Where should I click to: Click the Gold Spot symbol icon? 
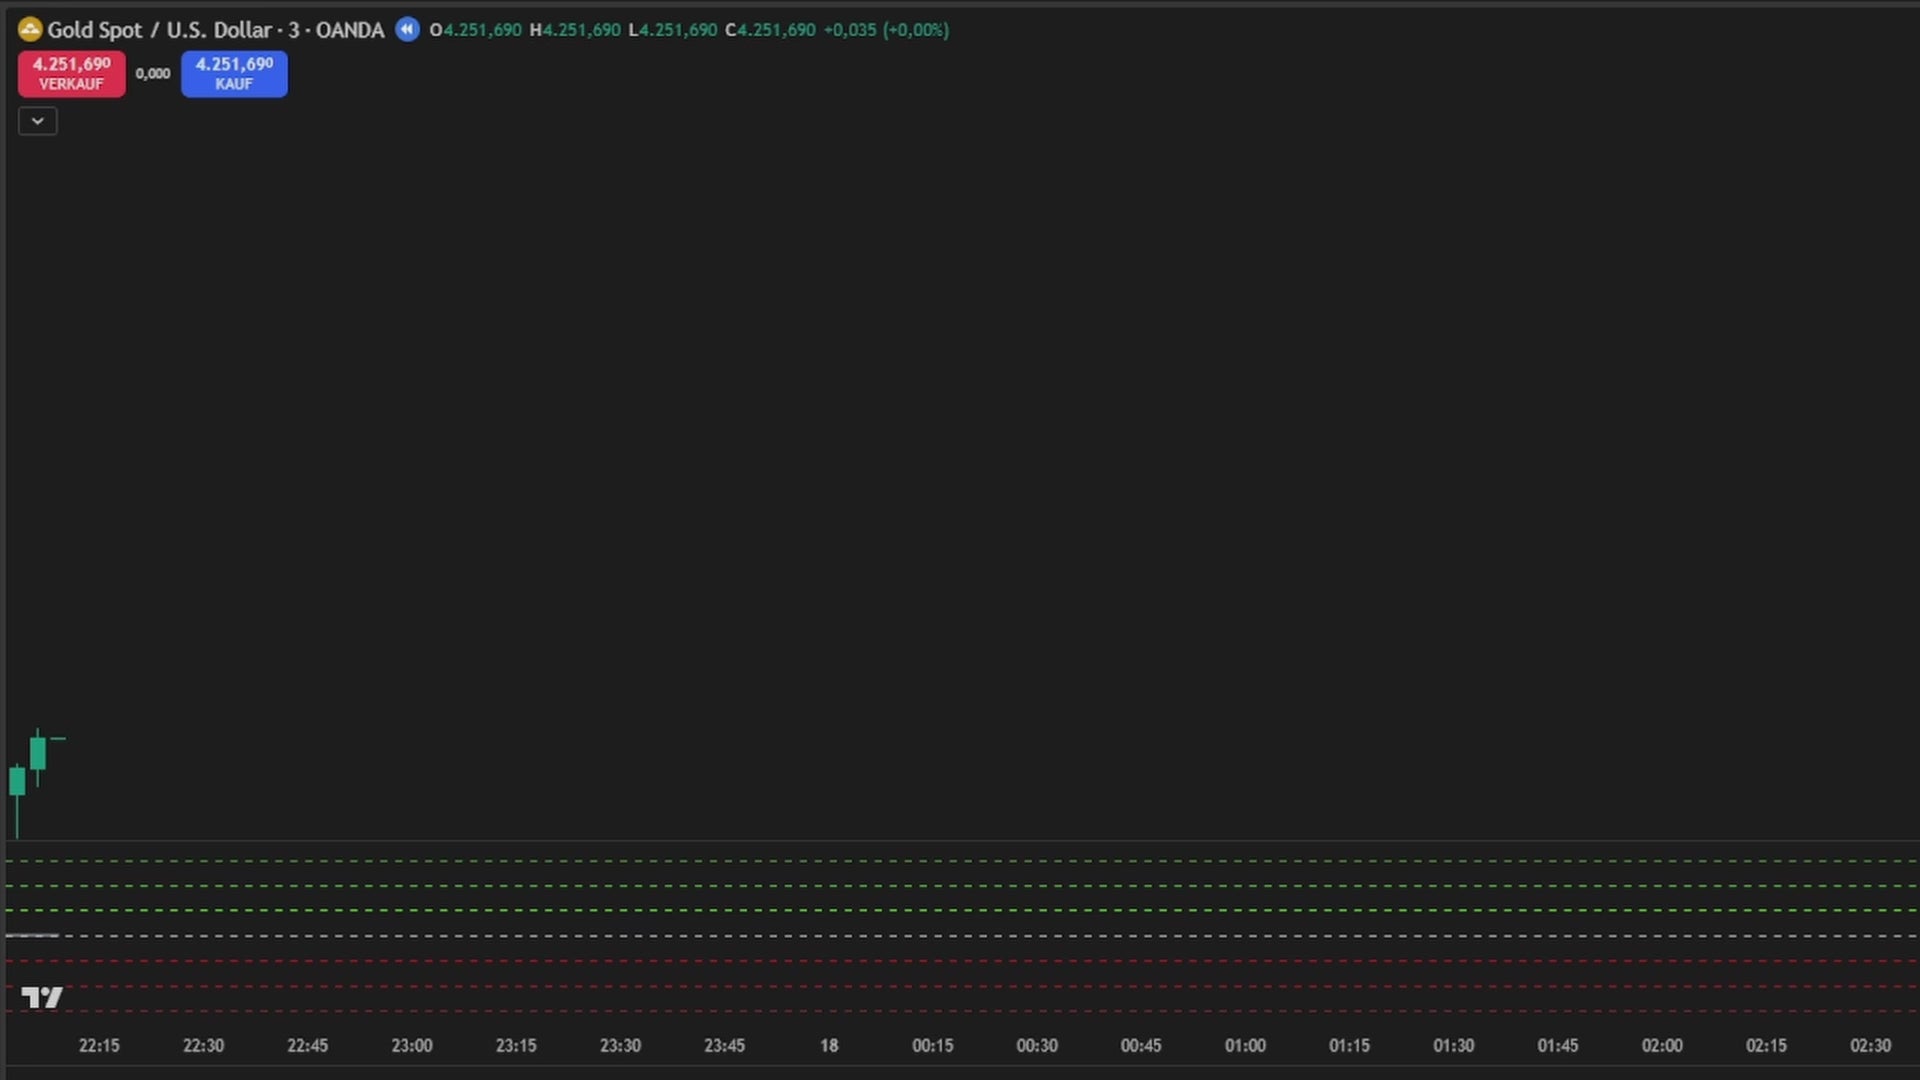coord(30,30)
